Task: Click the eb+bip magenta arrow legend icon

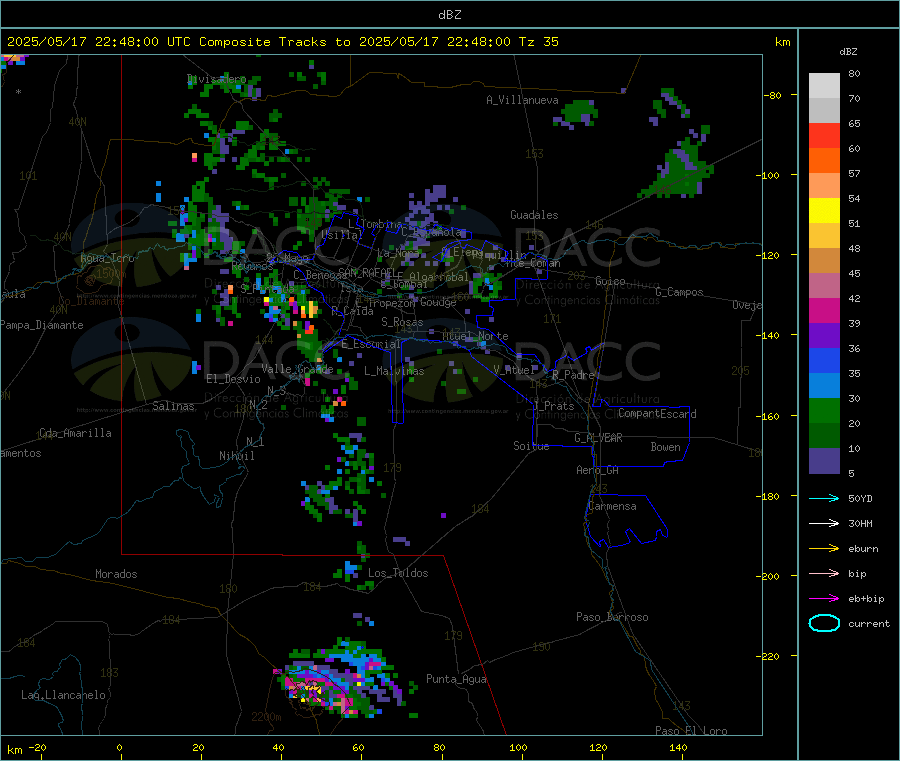Action: coord(824,599)
